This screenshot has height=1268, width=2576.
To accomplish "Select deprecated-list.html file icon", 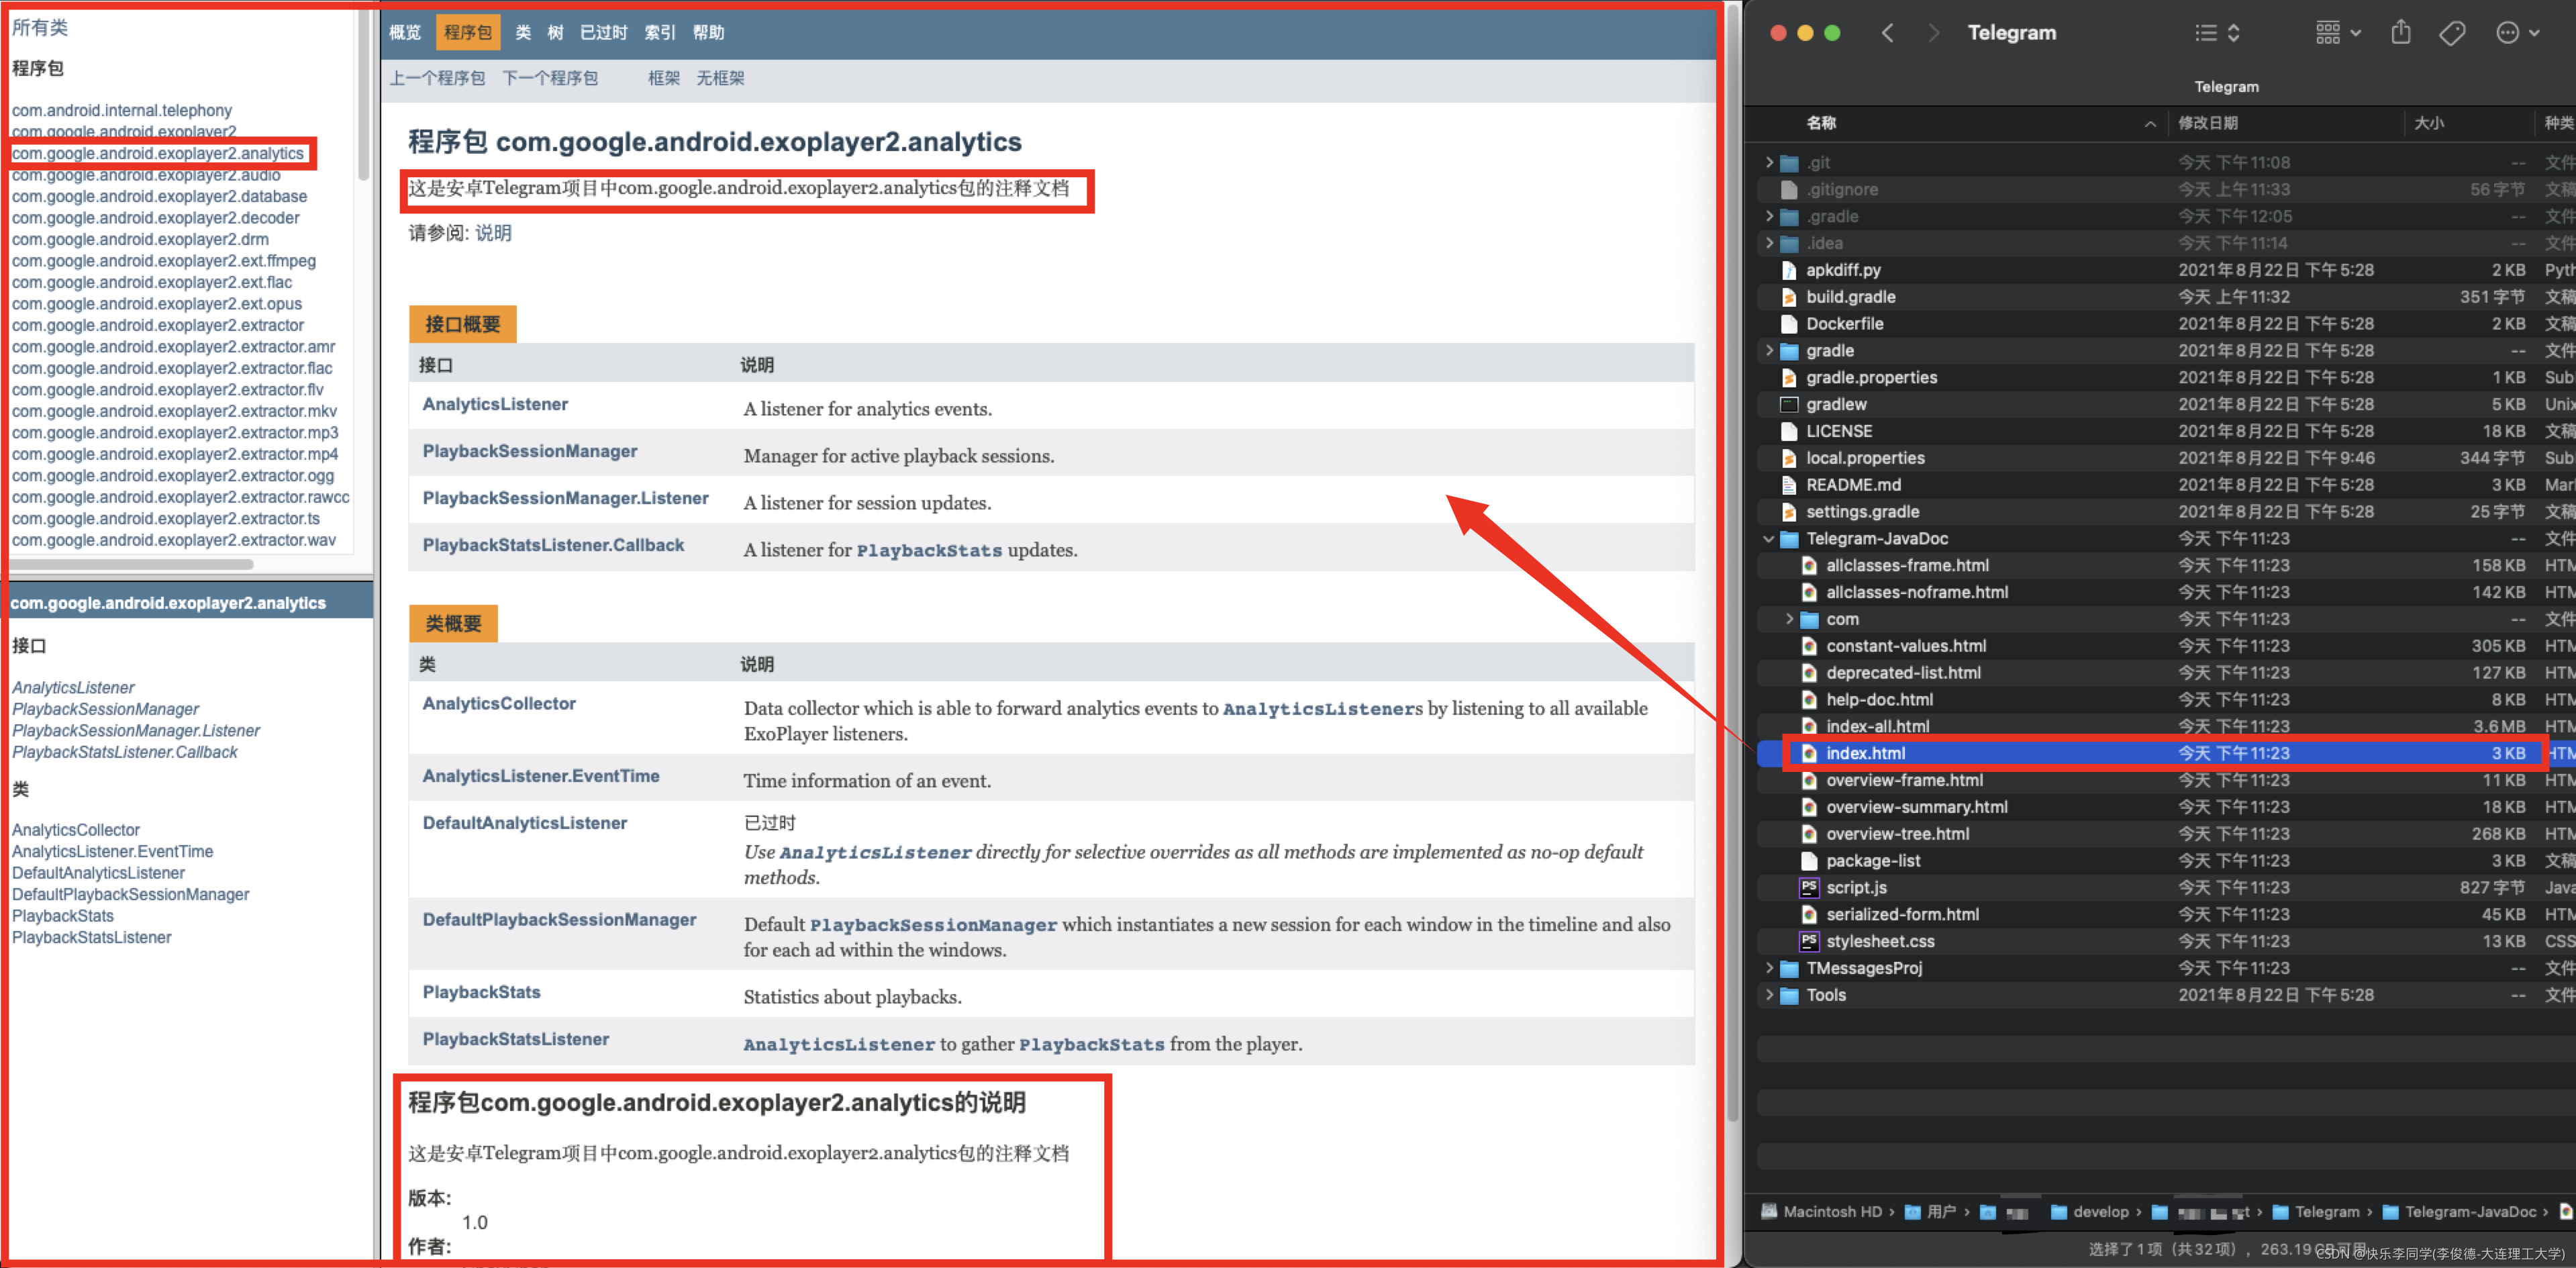I will [x=1809, y=673].
